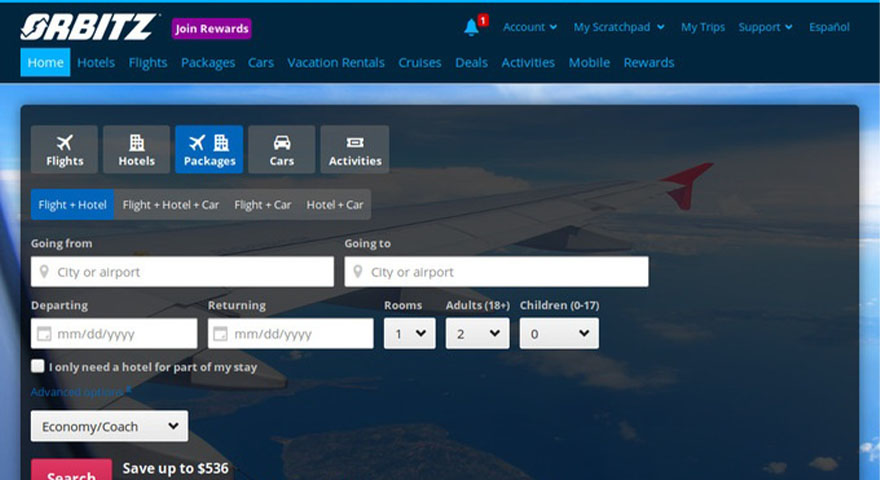The height and width of the screenshot is (480, 880).
Task: Focus the Departing date field
Action: click(114, 333)
